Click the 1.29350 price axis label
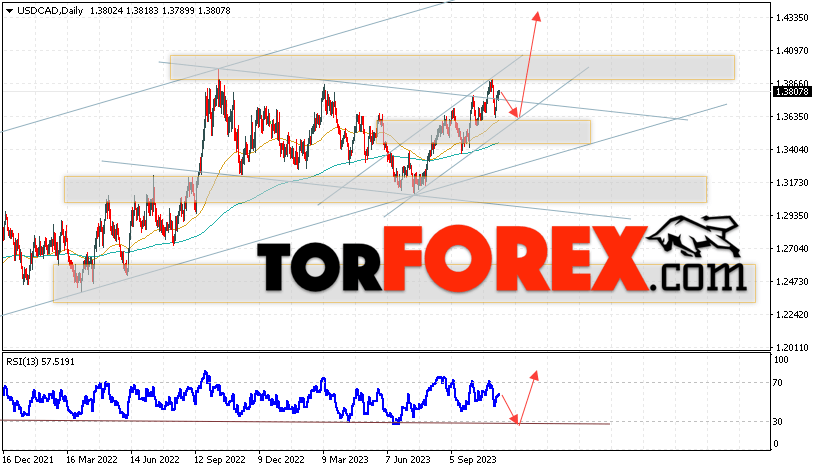 (x=792, y=215)
